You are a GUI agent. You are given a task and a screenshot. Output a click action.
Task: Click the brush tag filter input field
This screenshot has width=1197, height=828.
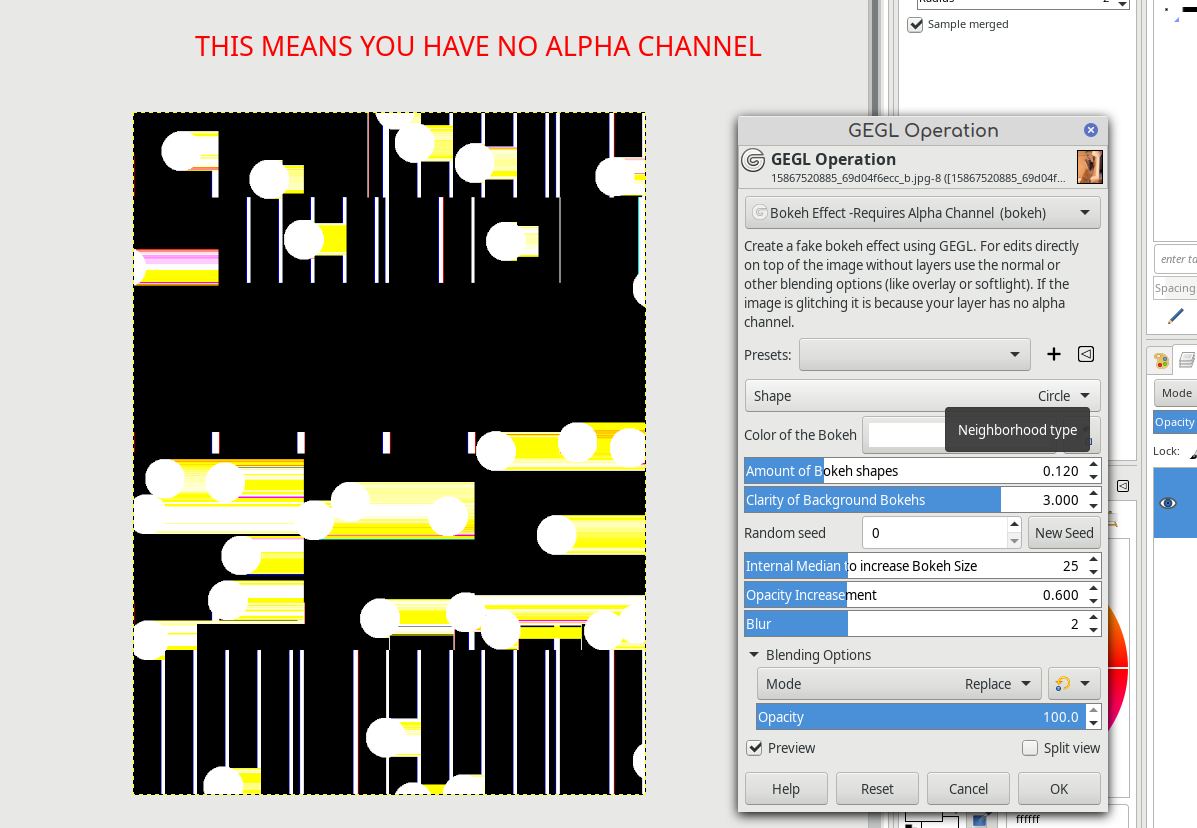(1176, 259)
